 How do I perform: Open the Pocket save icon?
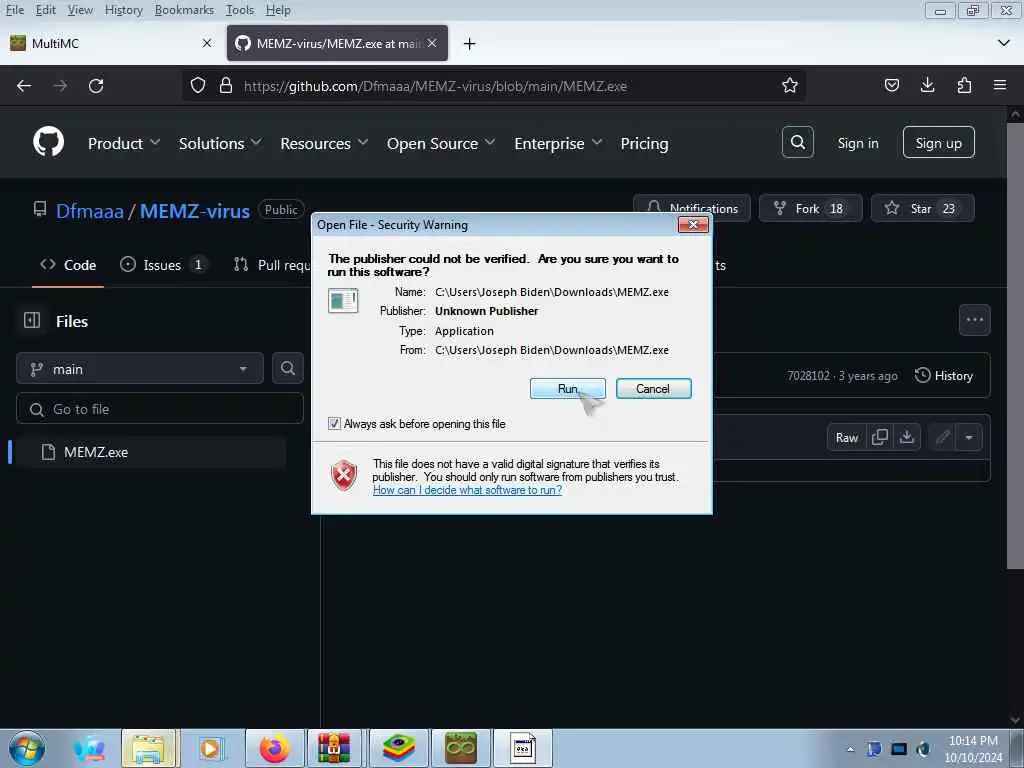(x=891, y=86)
